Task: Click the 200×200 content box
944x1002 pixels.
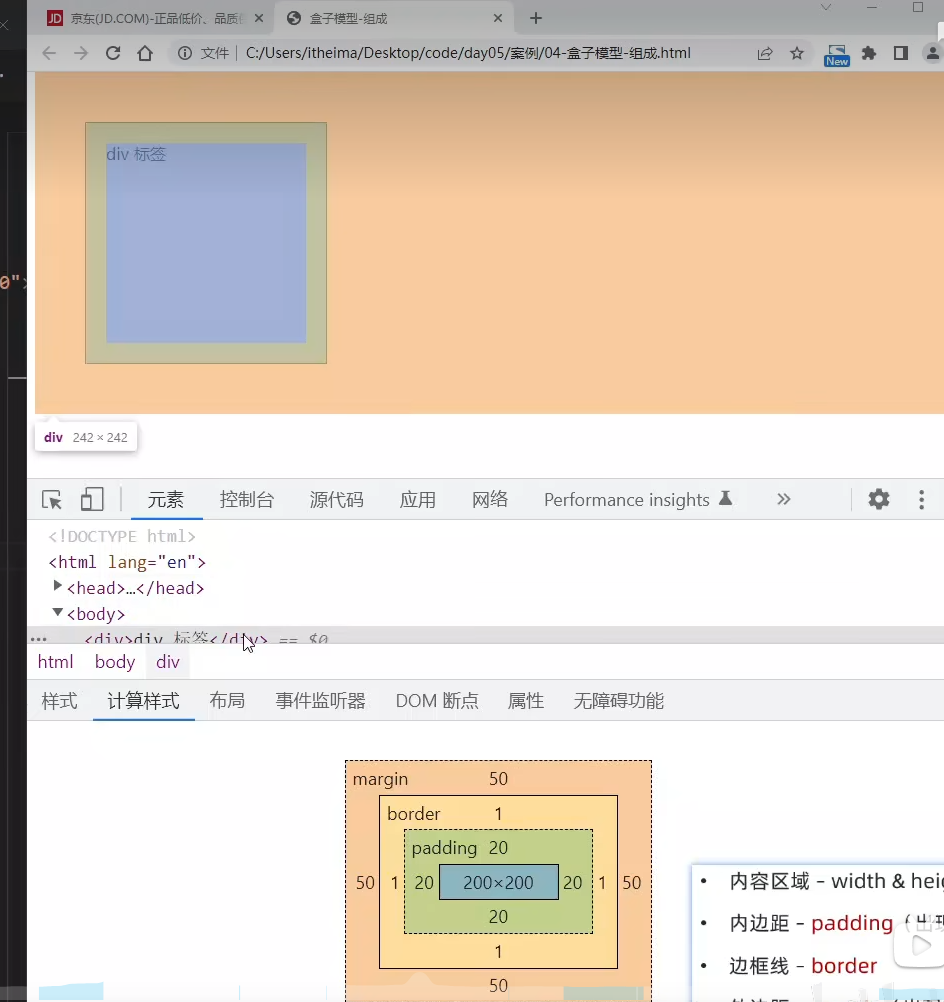Action: pos(499,883)
